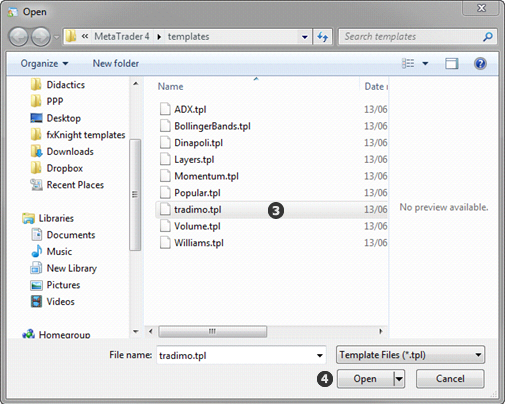505x404 pixels.
Task: Click the back navigation arrow
Action: click(19, 37)
